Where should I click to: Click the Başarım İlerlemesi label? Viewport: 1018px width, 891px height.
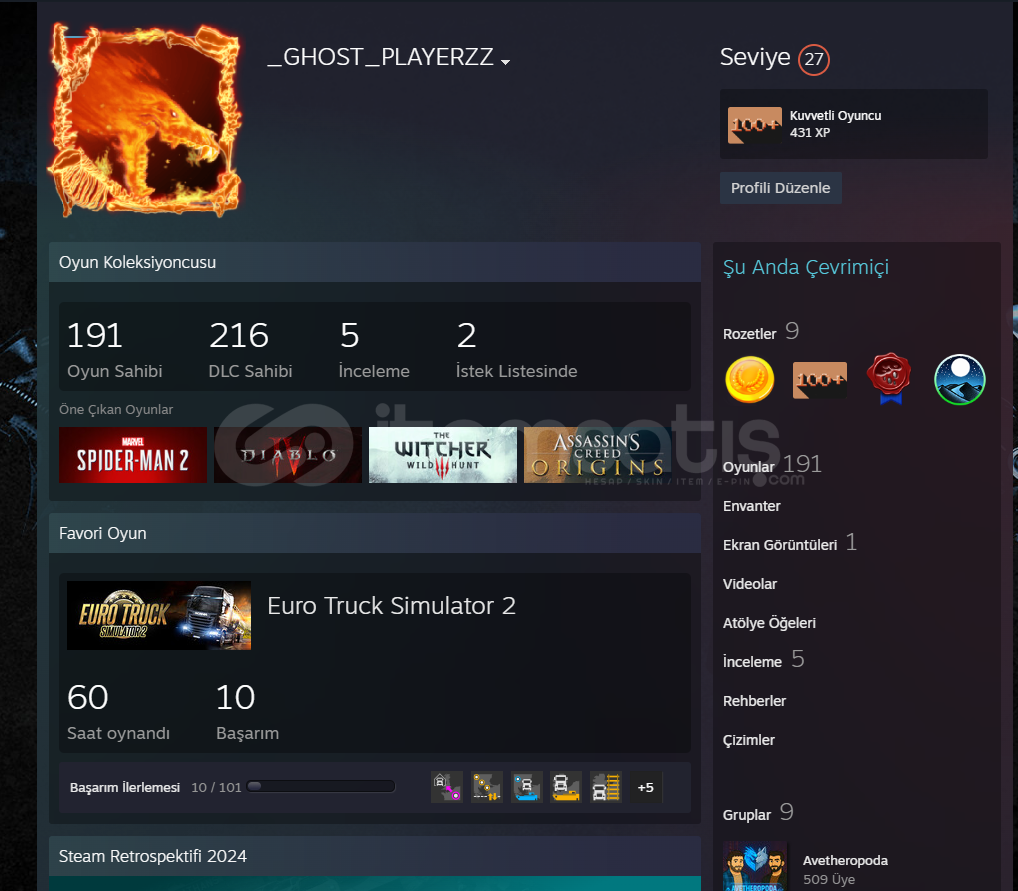click(x=125, y=787)
